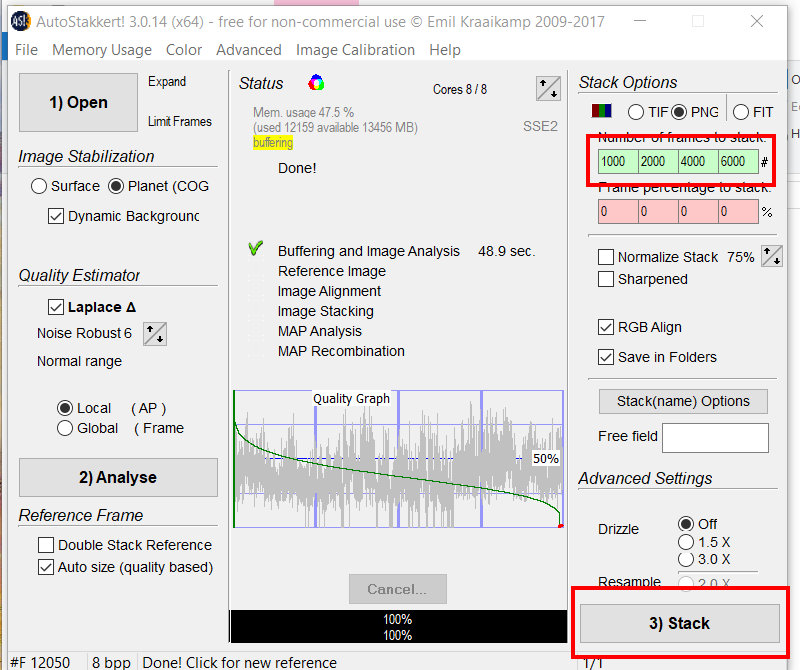Viewport: 800px width, 670px height.
Task: Click the Cancel... button
Action: point(397,589)
